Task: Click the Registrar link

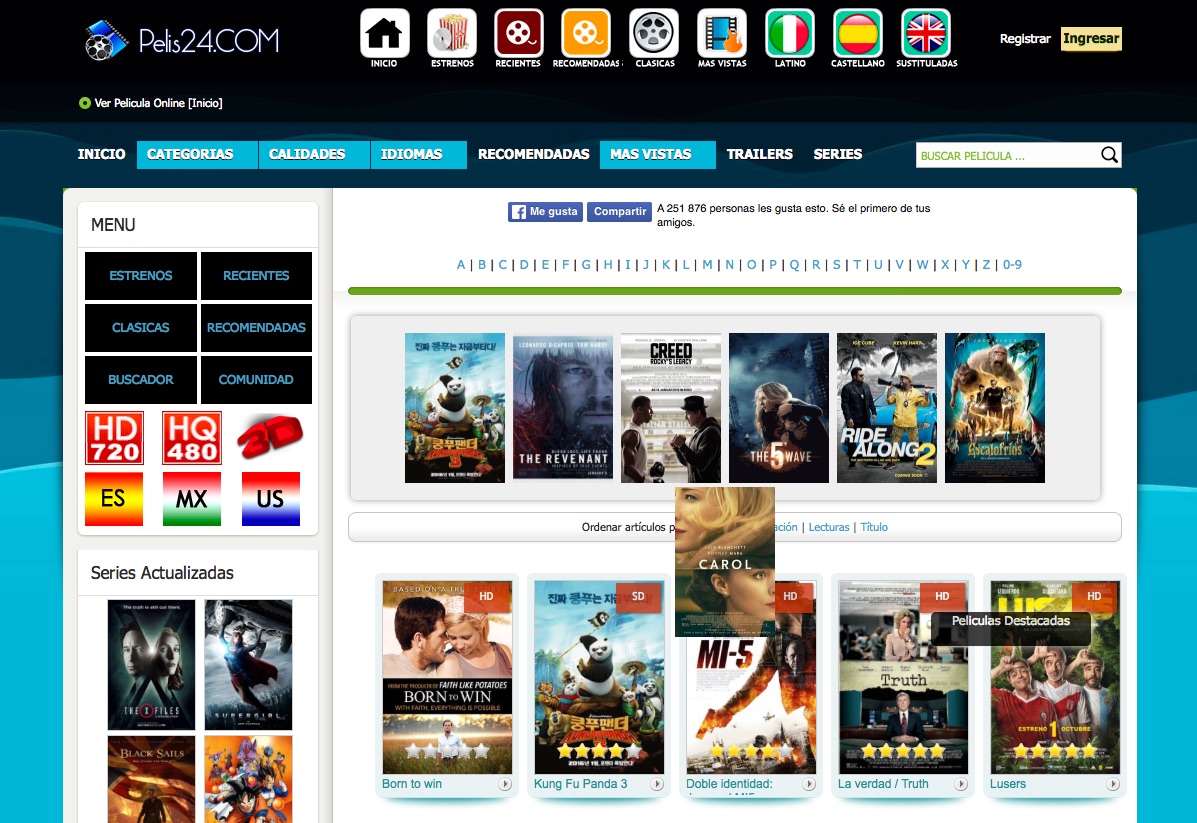Action: click(x=1024, y=39)
